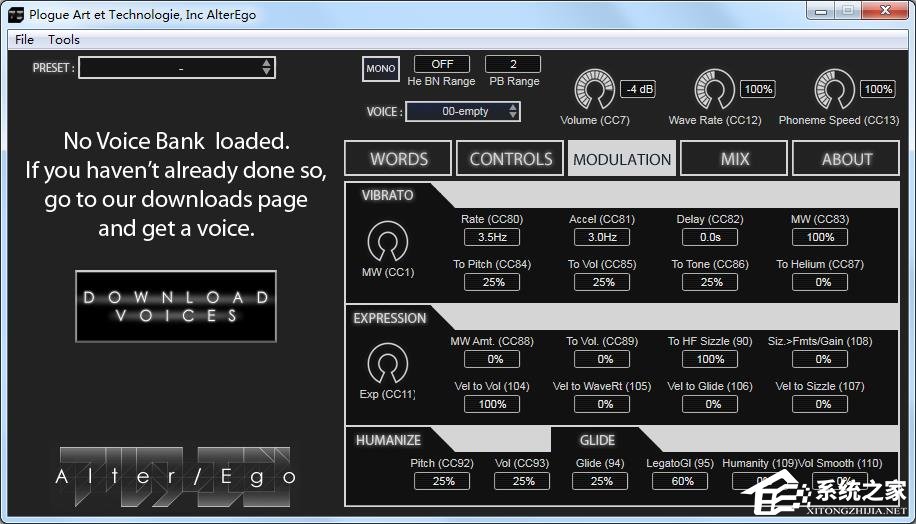916x524 pixels.
Task: Switch to the WORDS tab
Action: [x=398, y=159]
